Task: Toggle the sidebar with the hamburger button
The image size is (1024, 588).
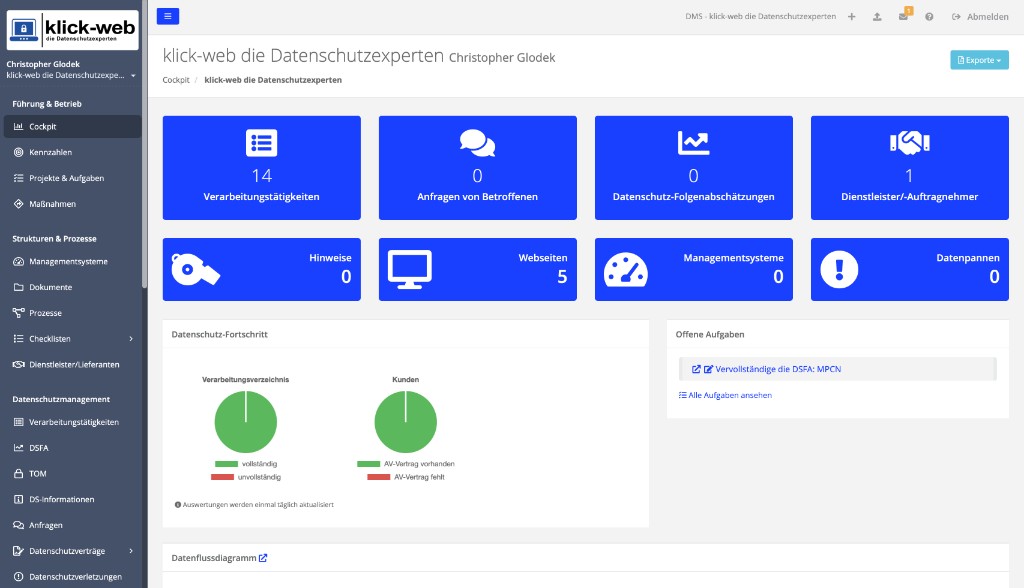Action: tap(168, 16)
